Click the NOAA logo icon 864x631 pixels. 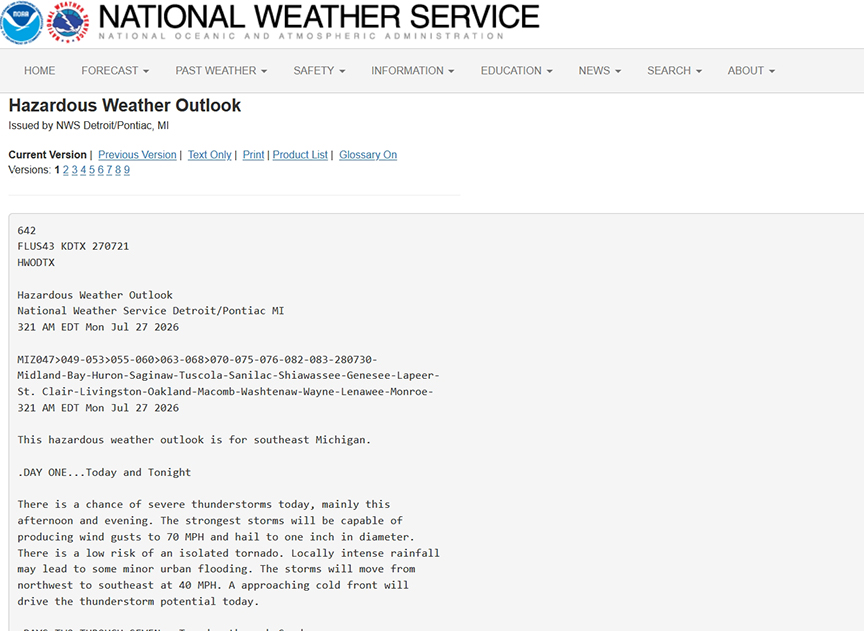tap(21, 23)
